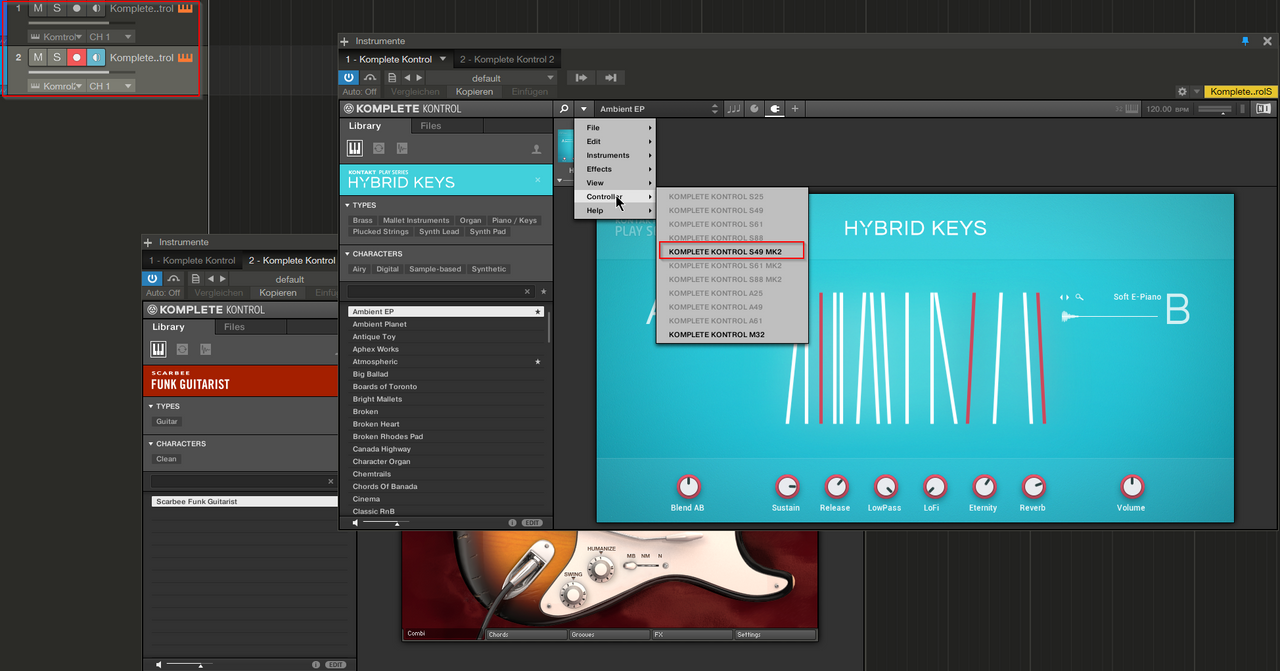Screen dimensions: 1280x671
Task: Switch to '2 - Komplete Kontrol 2' tab in front window
Action: pos(507,60)
